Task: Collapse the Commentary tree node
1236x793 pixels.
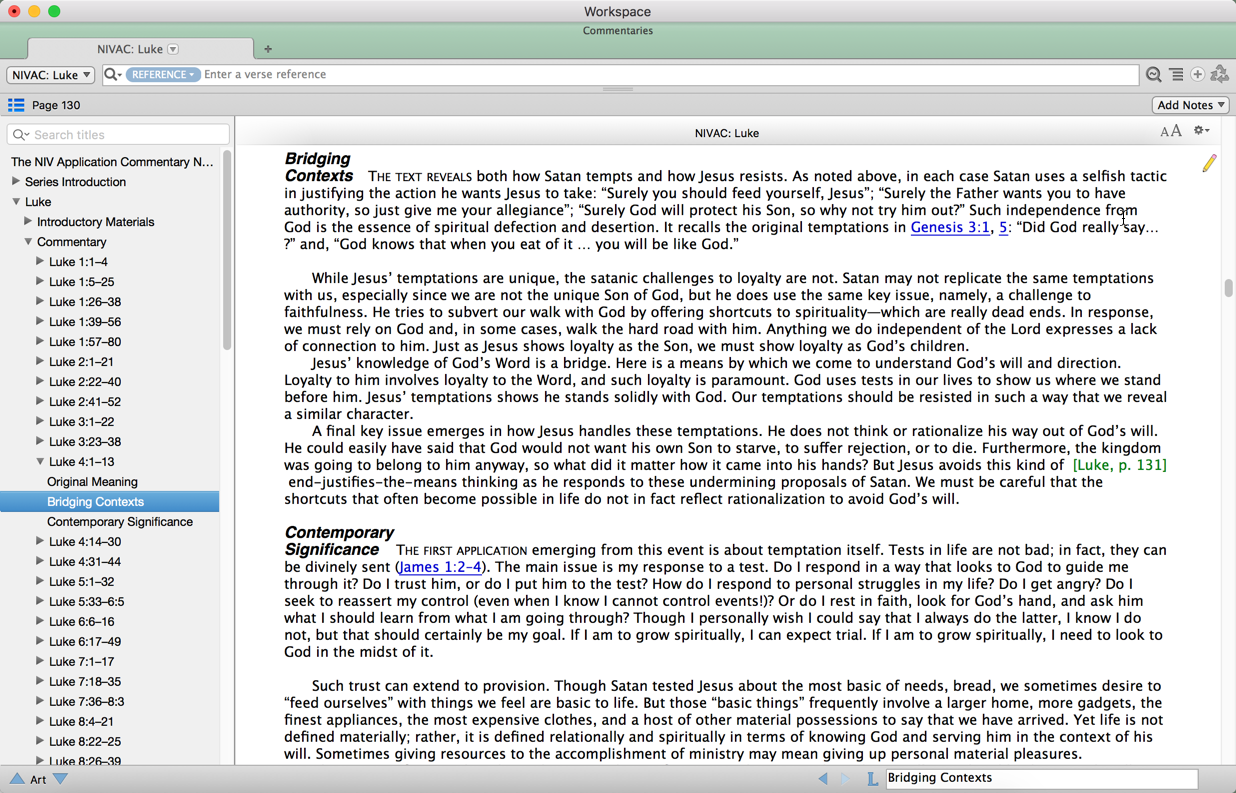Action: coord(28,242)
